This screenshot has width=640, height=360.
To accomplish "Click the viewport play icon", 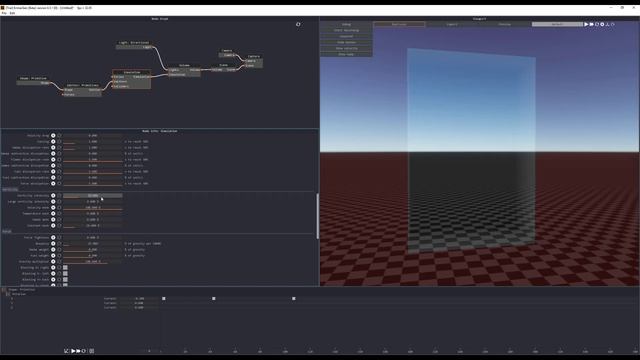I will [x=586, y=24].
